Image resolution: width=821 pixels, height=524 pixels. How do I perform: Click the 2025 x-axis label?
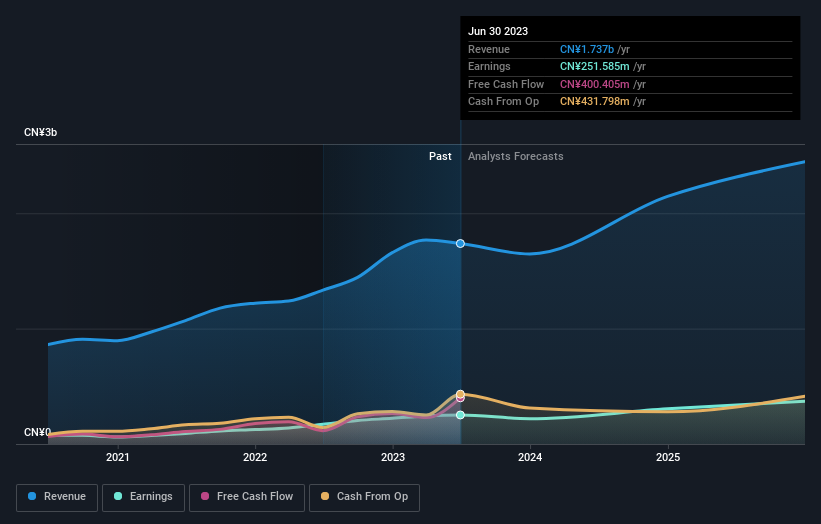668,457
